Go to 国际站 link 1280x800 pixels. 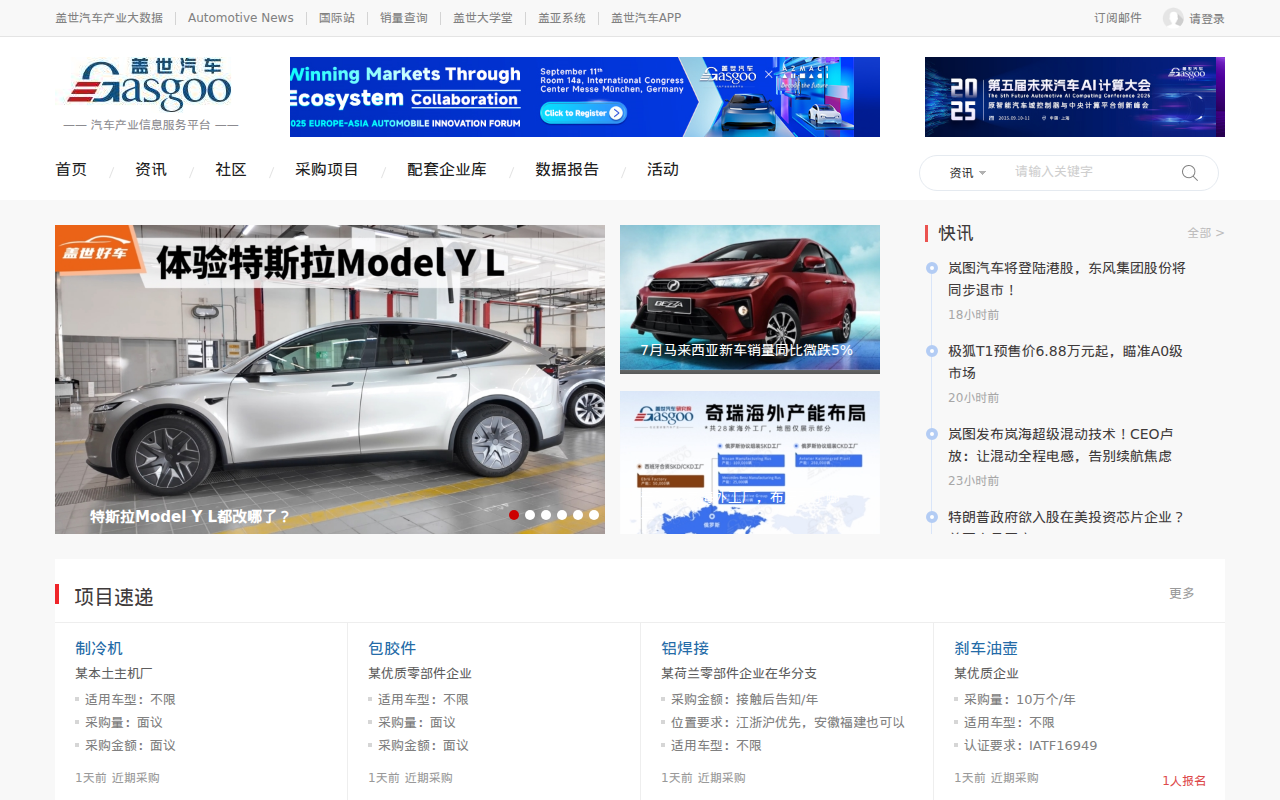(337, 18)
